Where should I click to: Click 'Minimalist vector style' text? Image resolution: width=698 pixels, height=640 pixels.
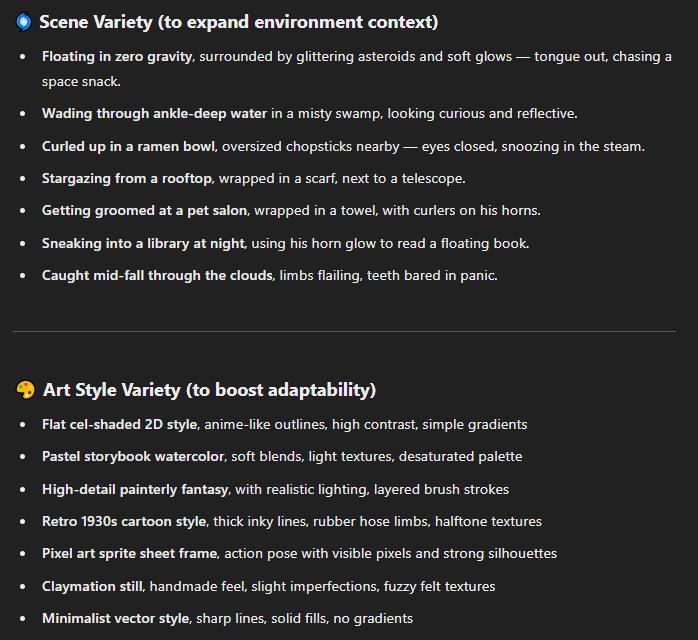[116, 618]
